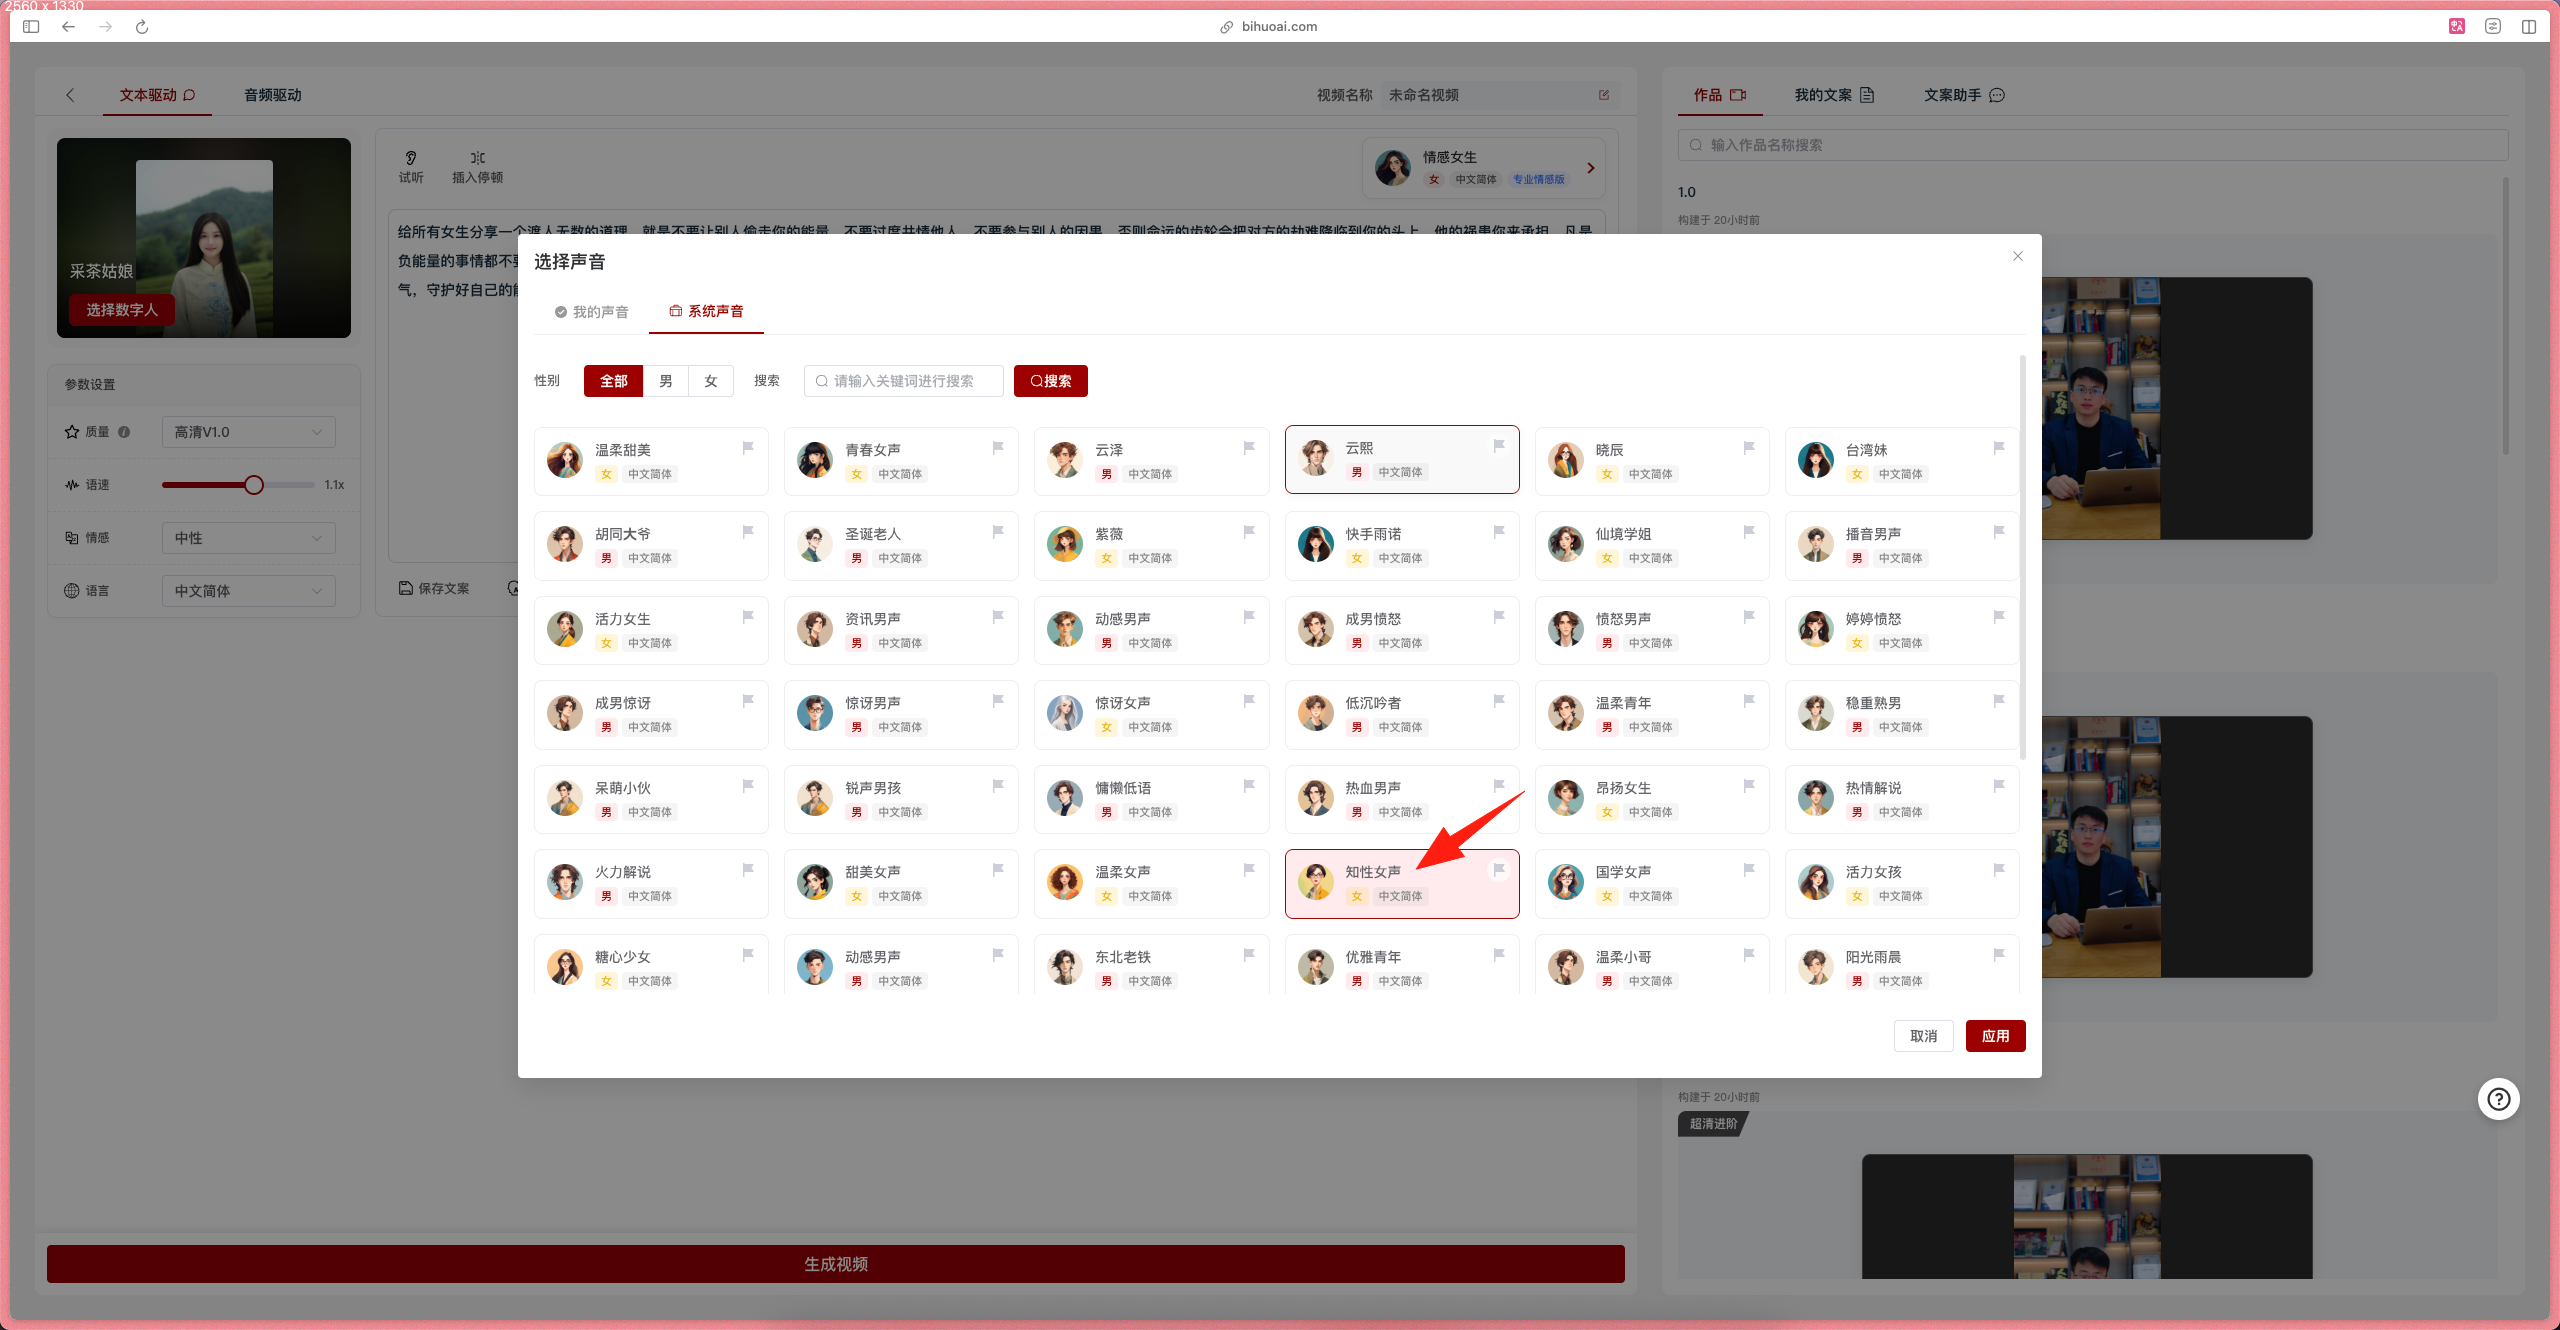Select the 稳重熟男 voice name
This screenshot has height=1330, width=2560.
pyautogui.click(x=1873, y=703)
